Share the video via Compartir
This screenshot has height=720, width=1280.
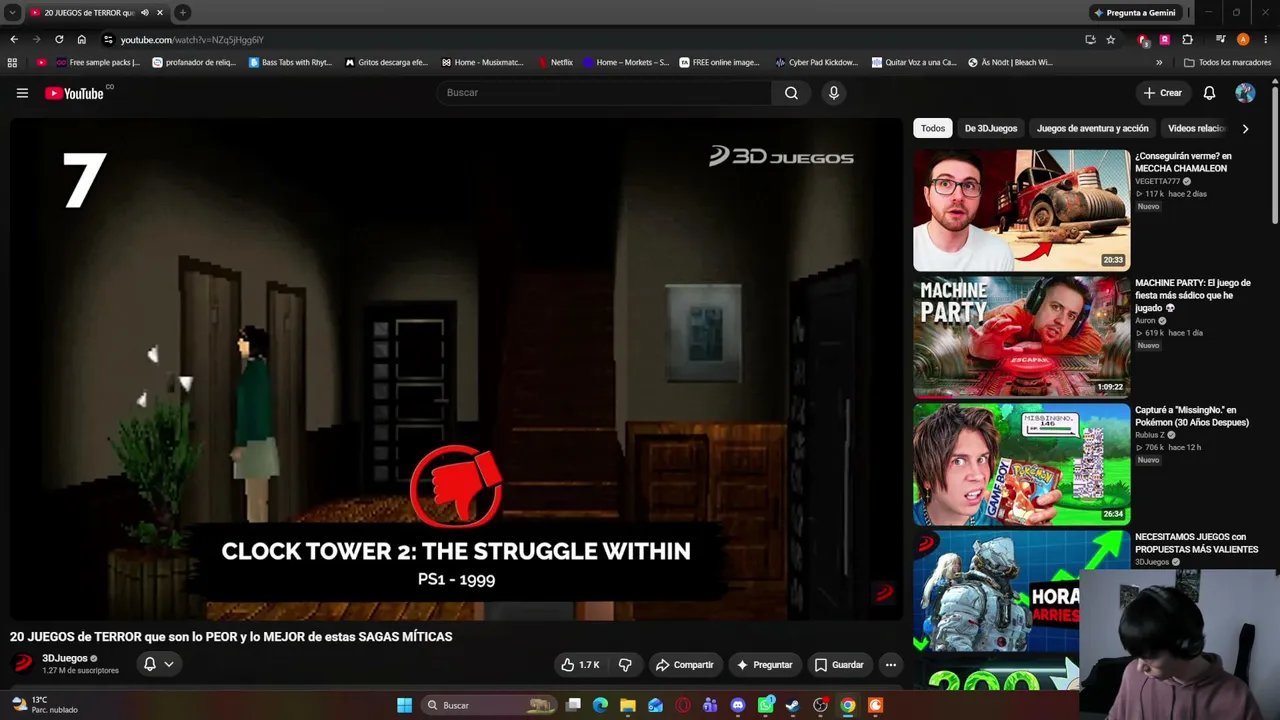(685, 665)
